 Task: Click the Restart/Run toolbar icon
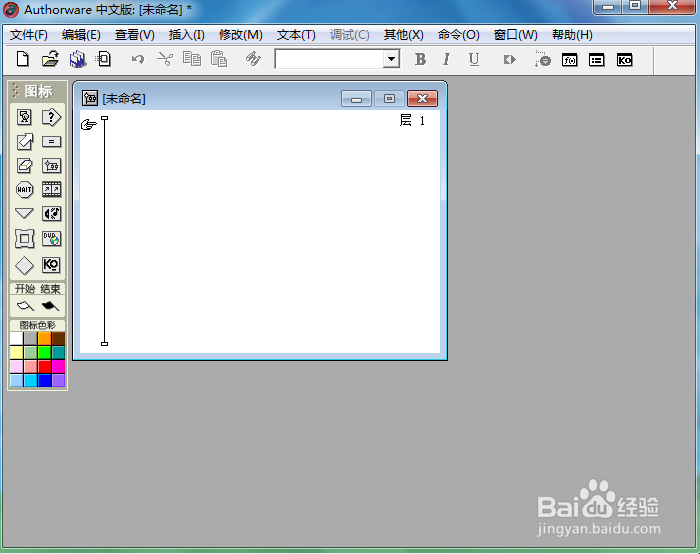(509, 60)
